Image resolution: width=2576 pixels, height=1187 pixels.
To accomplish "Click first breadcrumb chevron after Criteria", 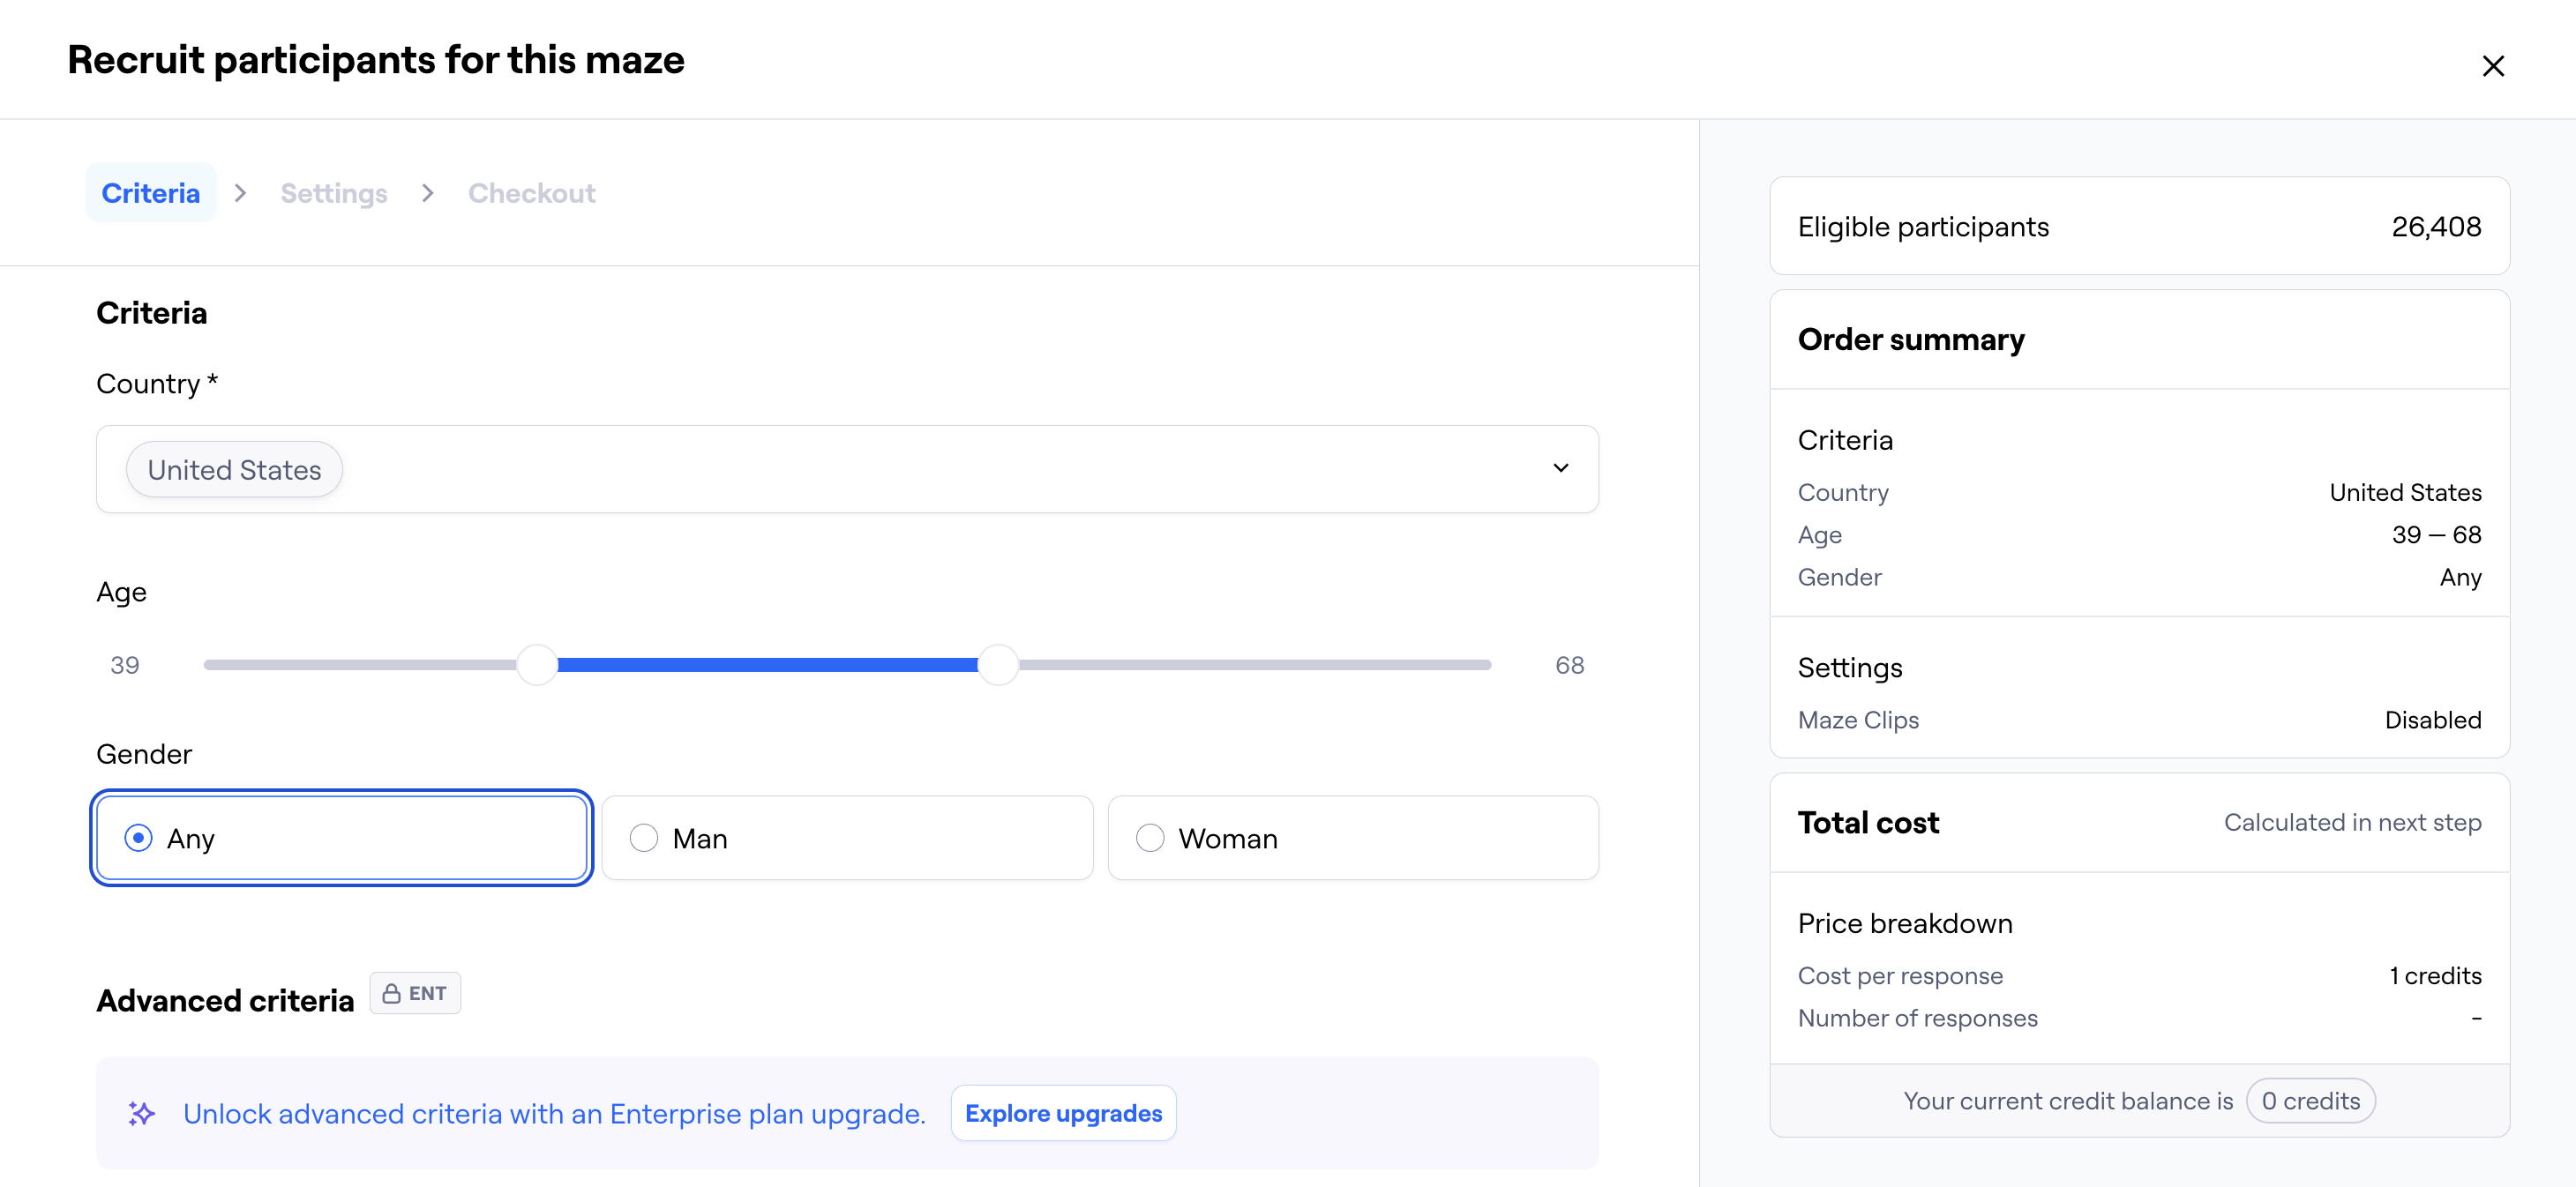I will click(x=240, y=193).
